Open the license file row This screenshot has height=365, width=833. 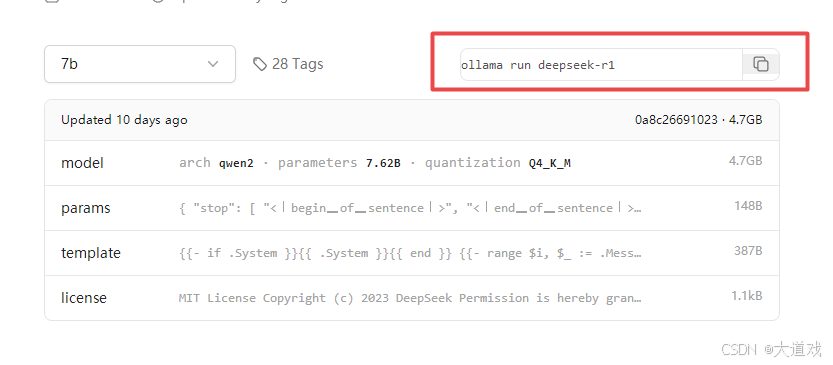coord(412,298)
